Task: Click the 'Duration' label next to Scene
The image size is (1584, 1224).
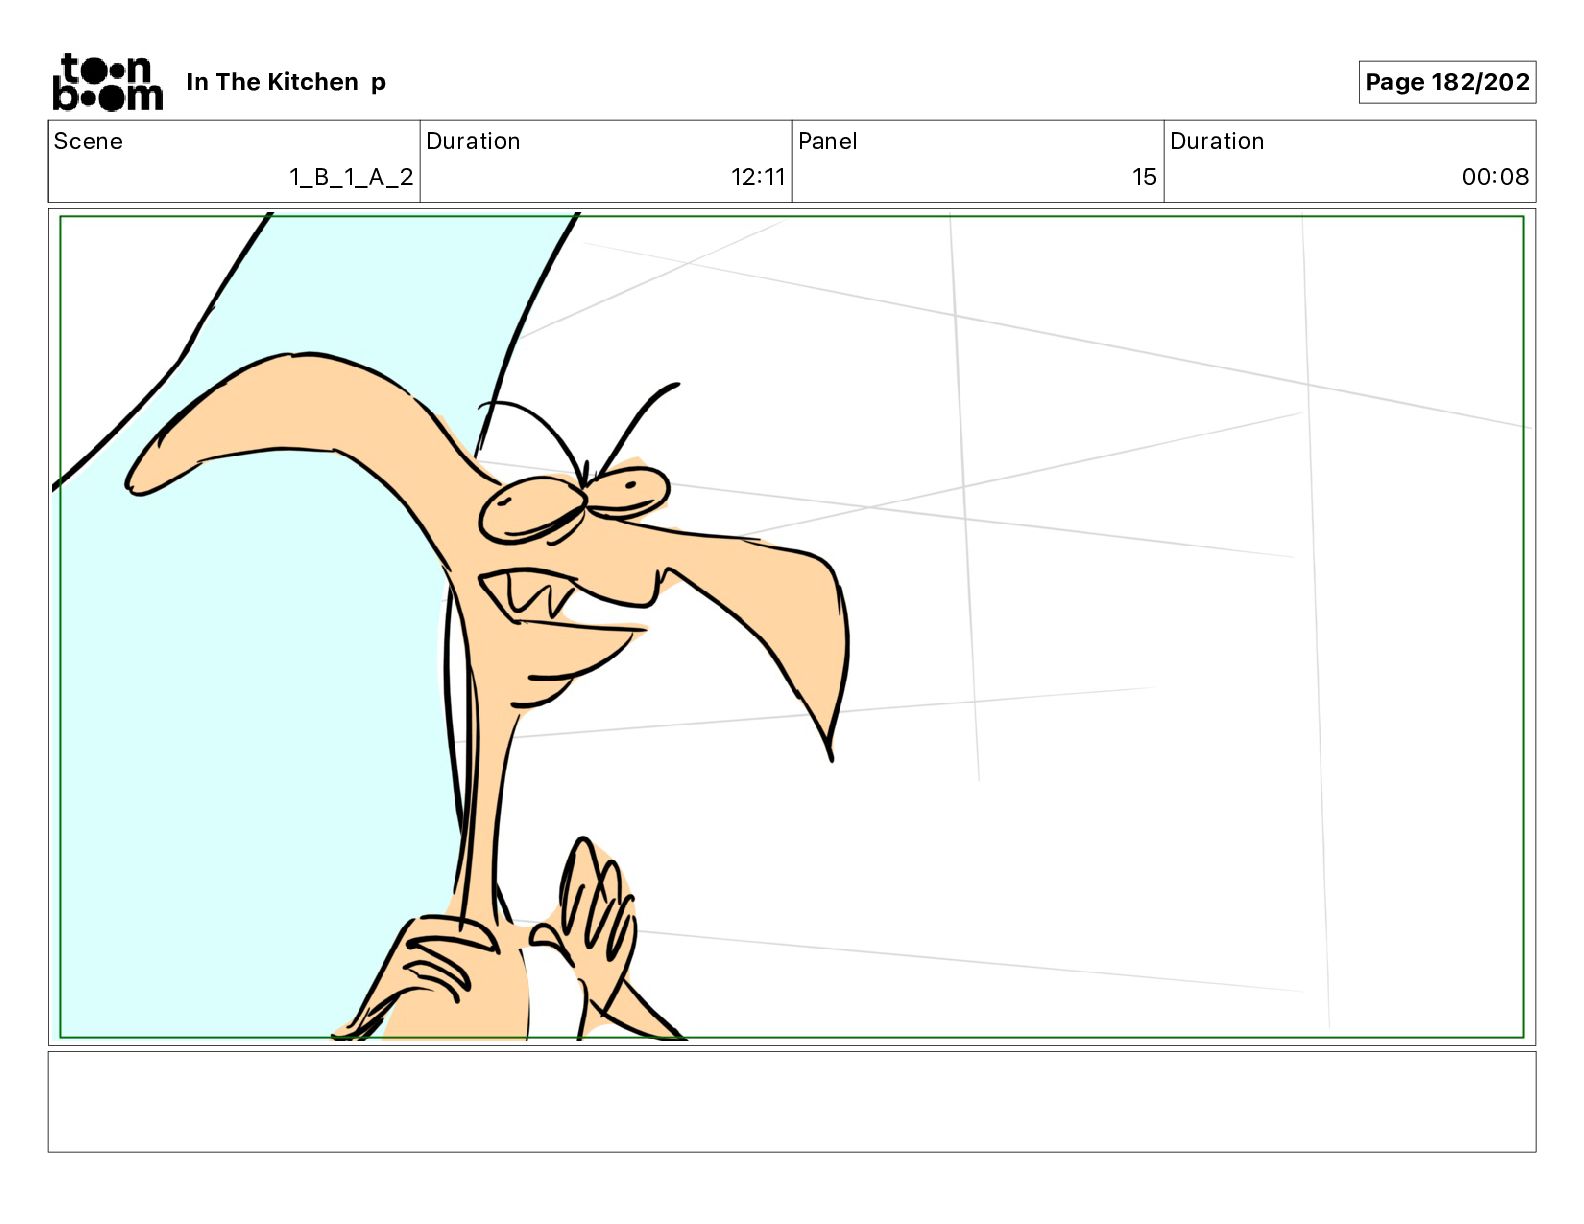Action: coord(473,141)
